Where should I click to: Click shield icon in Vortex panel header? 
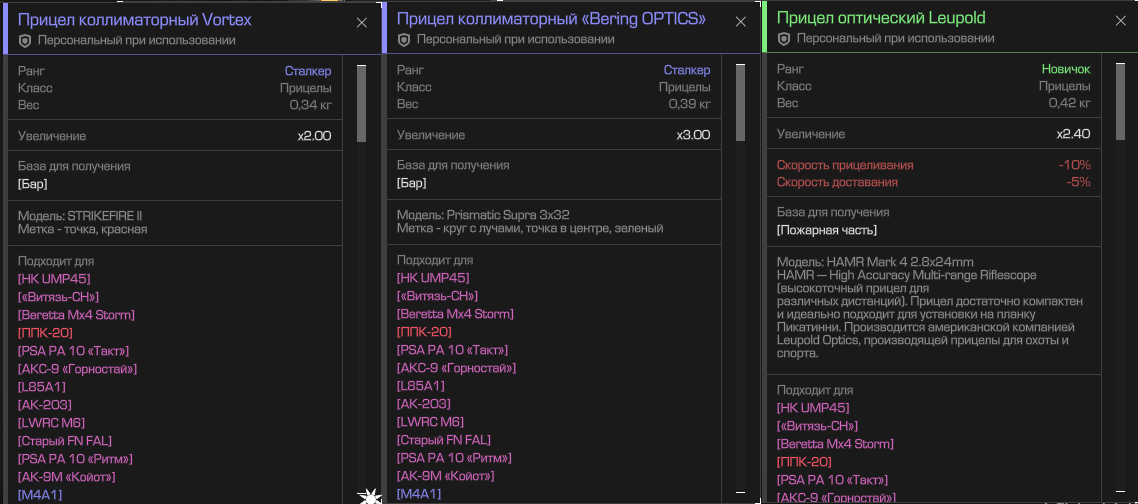[25, 41]
